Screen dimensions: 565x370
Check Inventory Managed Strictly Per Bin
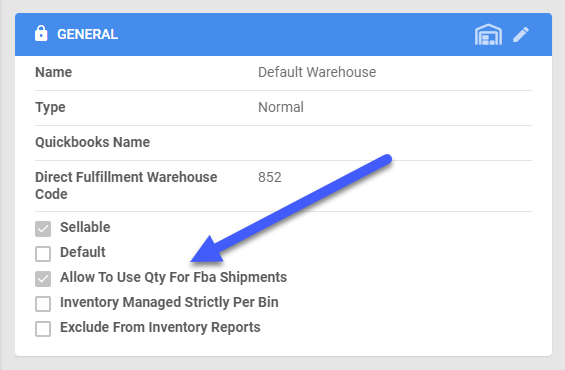point(43,304)
